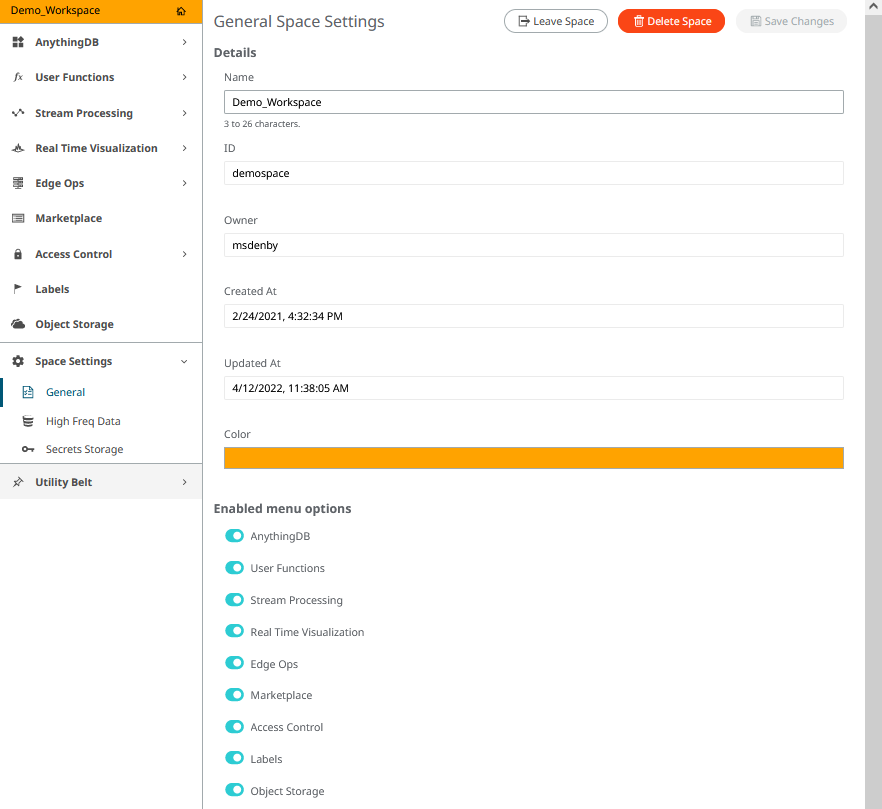
Task: Turn off the Marketplace menu toggle
Action: tap(234, 695)
